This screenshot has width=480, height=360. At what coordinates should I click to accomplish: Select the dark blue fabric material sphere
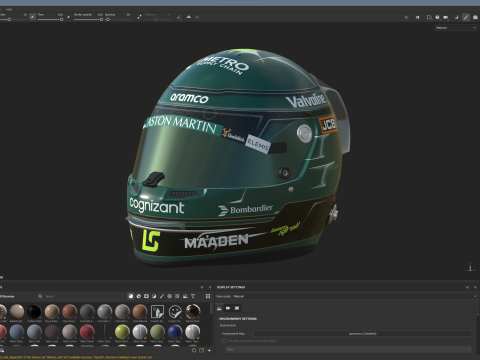(175, 332)
